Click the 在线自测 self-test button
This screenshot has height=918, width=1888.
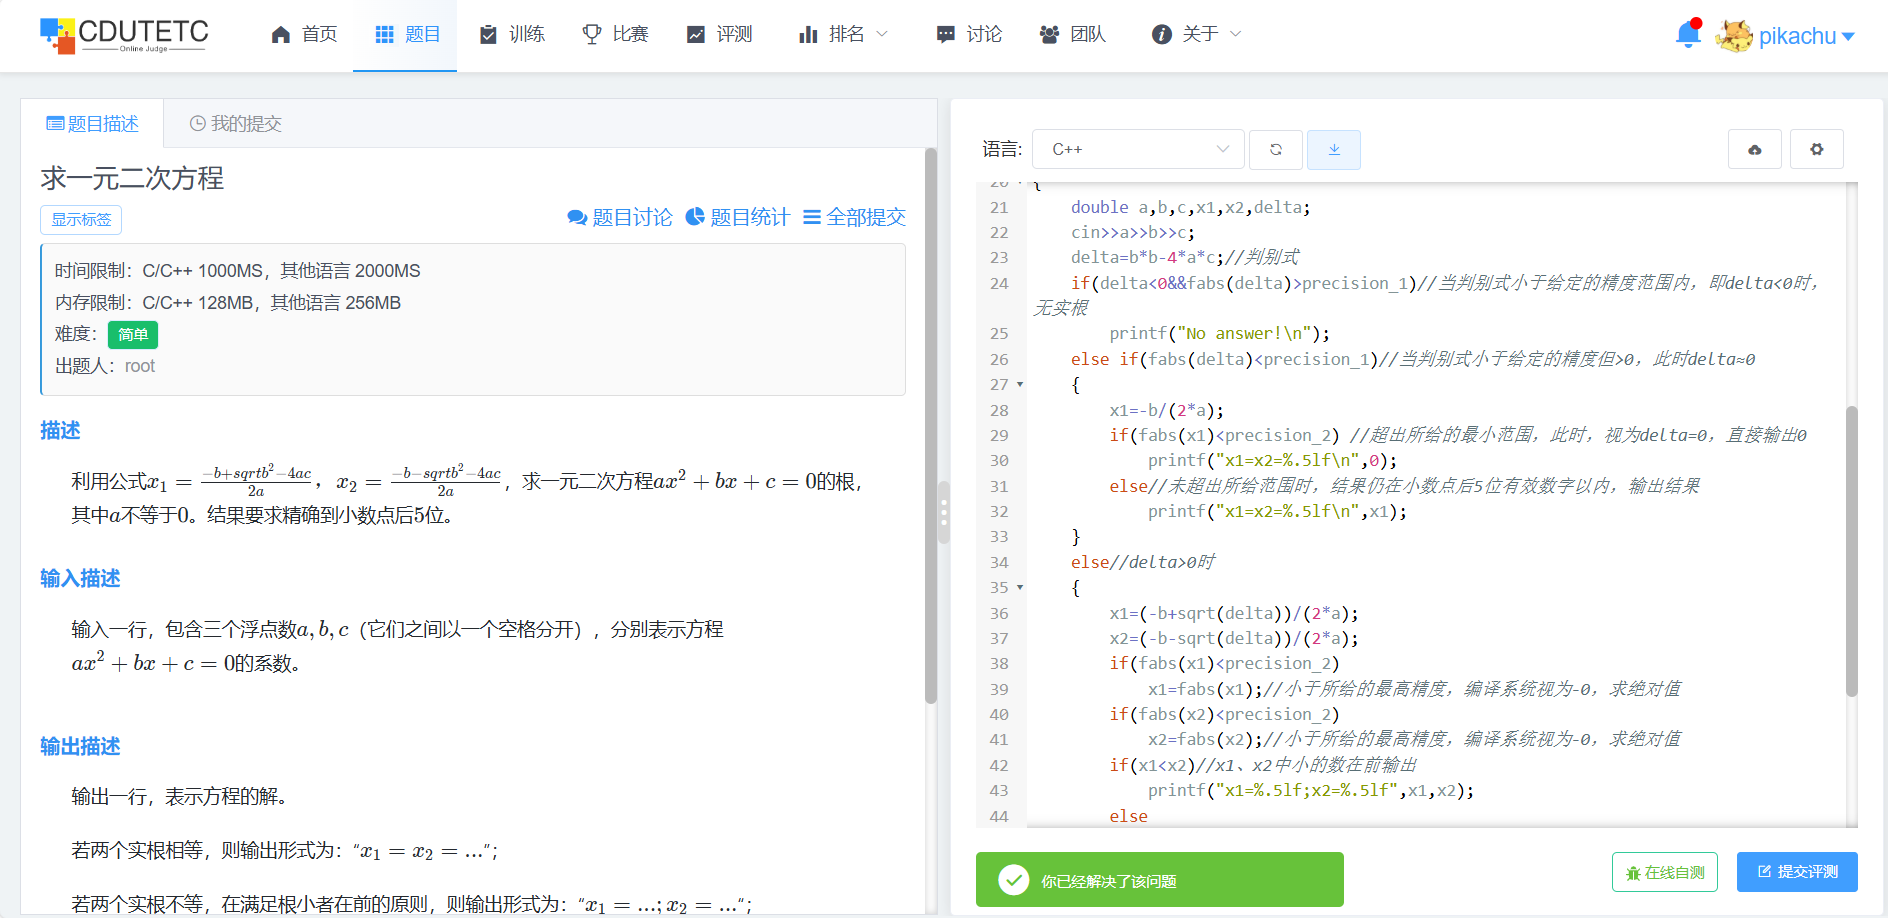coord(1664,872)
